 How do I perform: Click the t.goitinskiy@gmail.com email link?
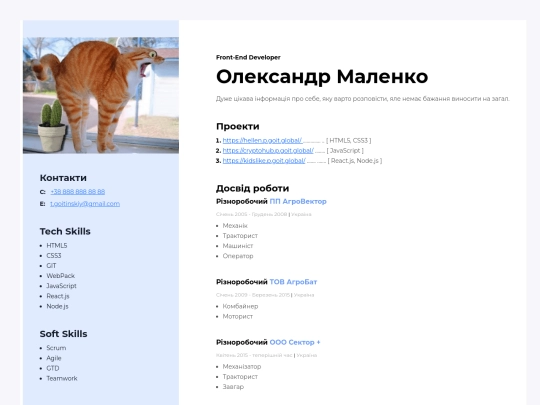tap(85, 204)
